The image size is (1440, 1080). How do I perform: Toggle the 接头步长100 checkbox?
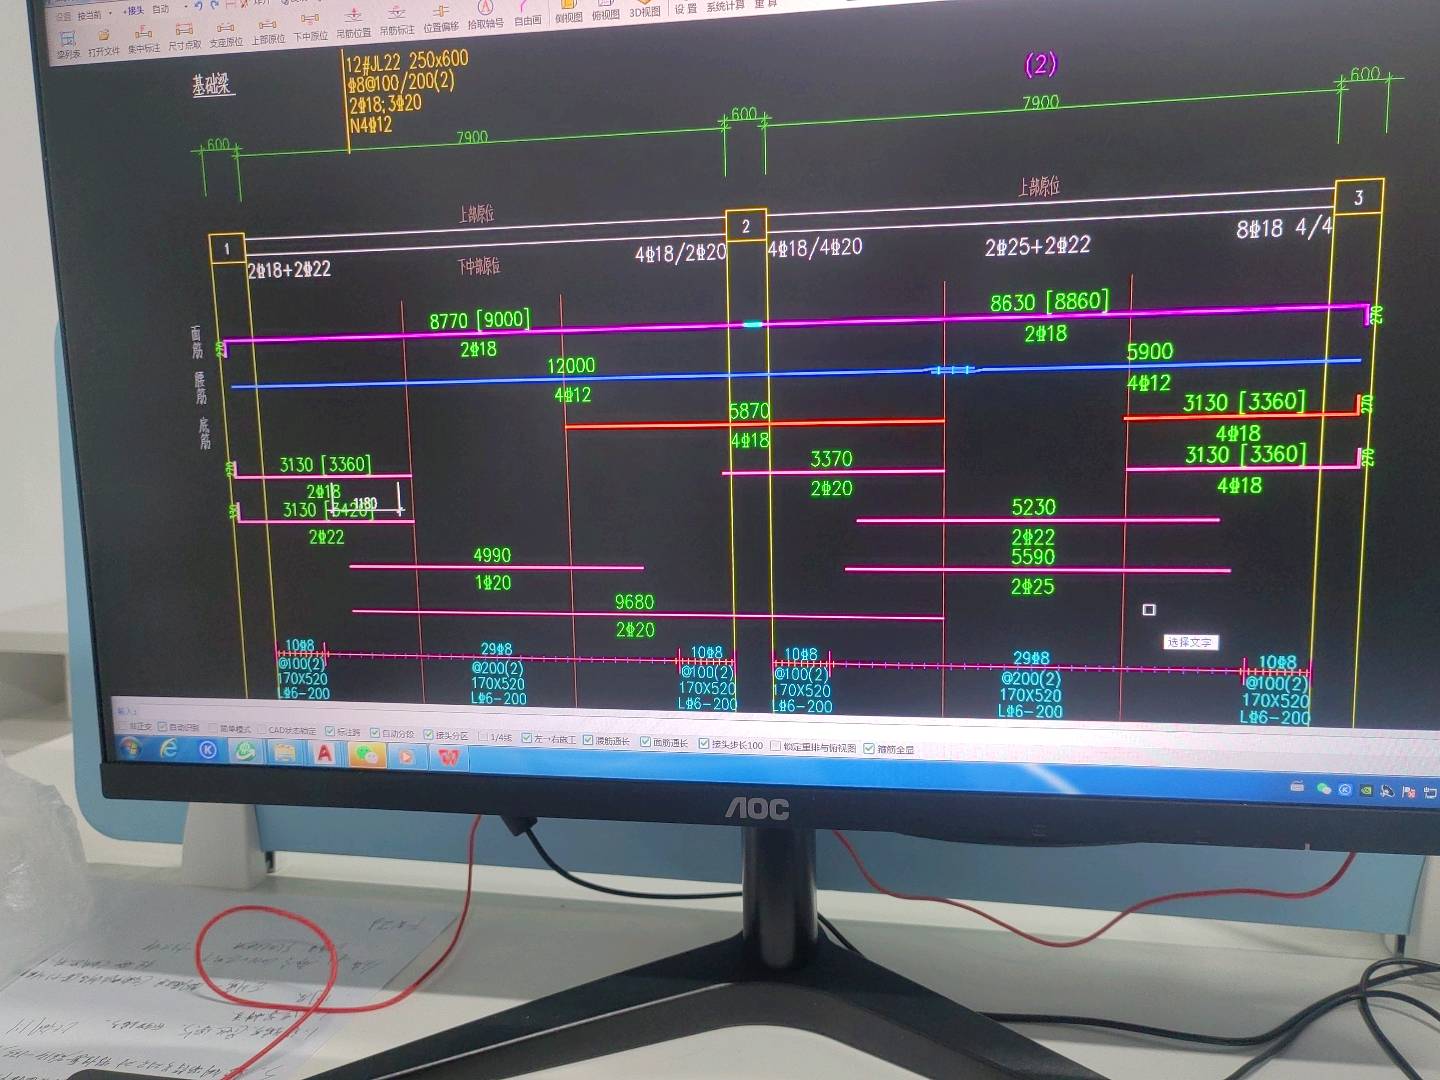(x=704, y=743)
